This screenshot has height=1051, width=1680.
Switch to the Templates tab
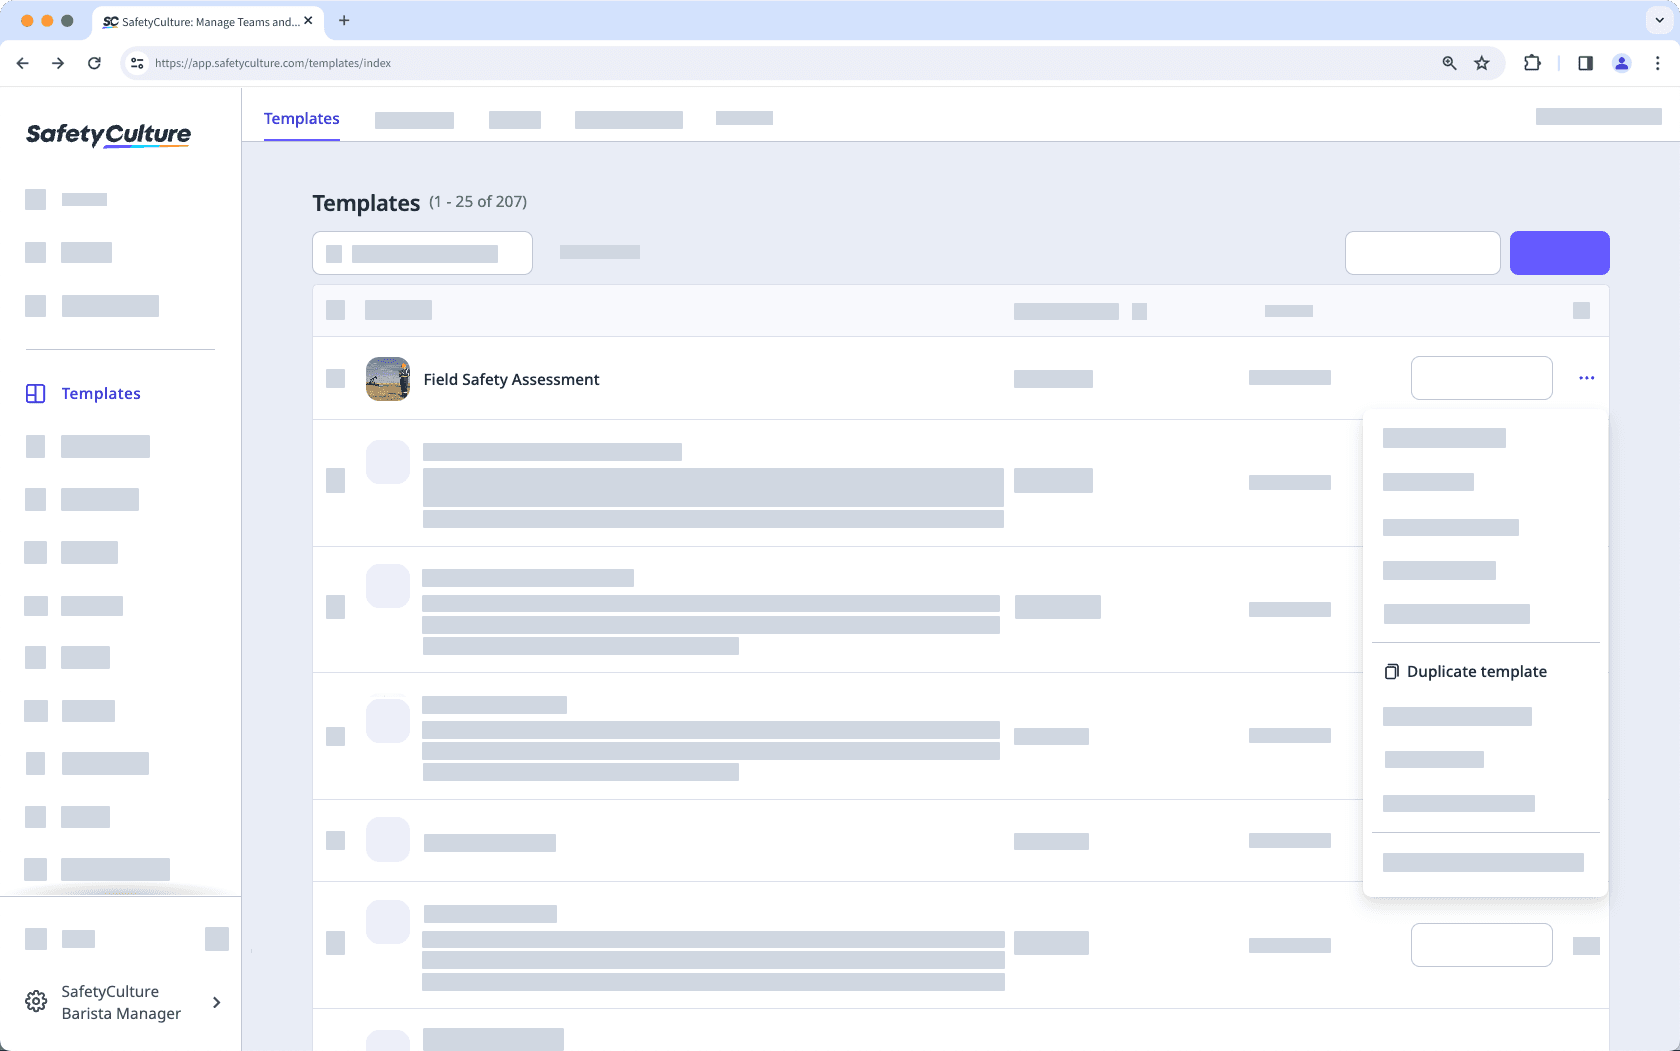(x=301, y=118)
